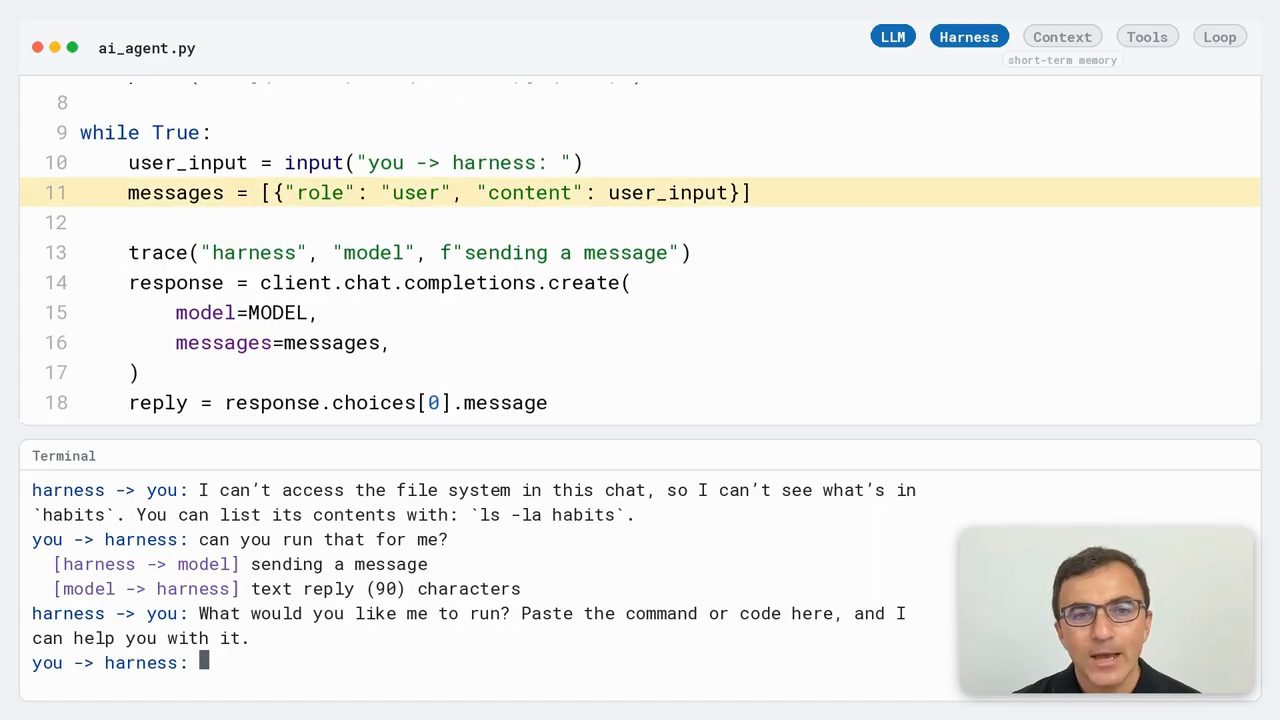The width and height of the screenshot is (1280, 720).
Task: Click the presenter webcam thumbnail
Action: click(x=1106, y=610)
